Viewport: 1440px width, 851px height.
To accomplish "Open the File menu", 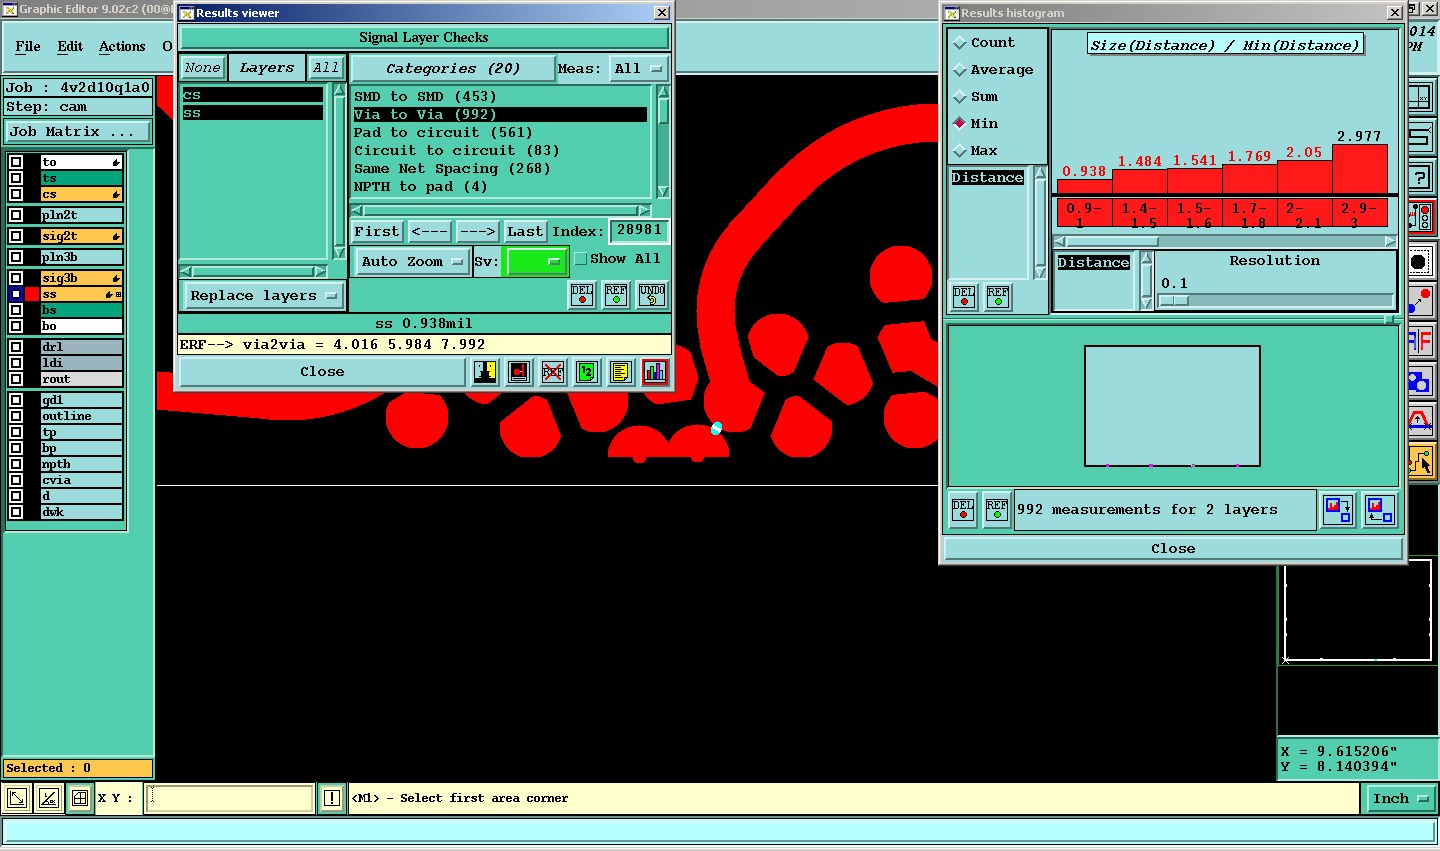I will click(28, 46).
